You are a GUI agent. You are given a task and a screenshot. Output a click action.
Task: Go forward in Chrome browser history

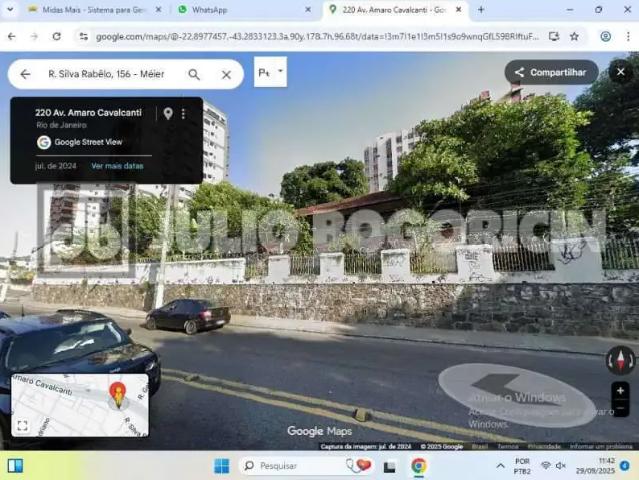point(34,37)
